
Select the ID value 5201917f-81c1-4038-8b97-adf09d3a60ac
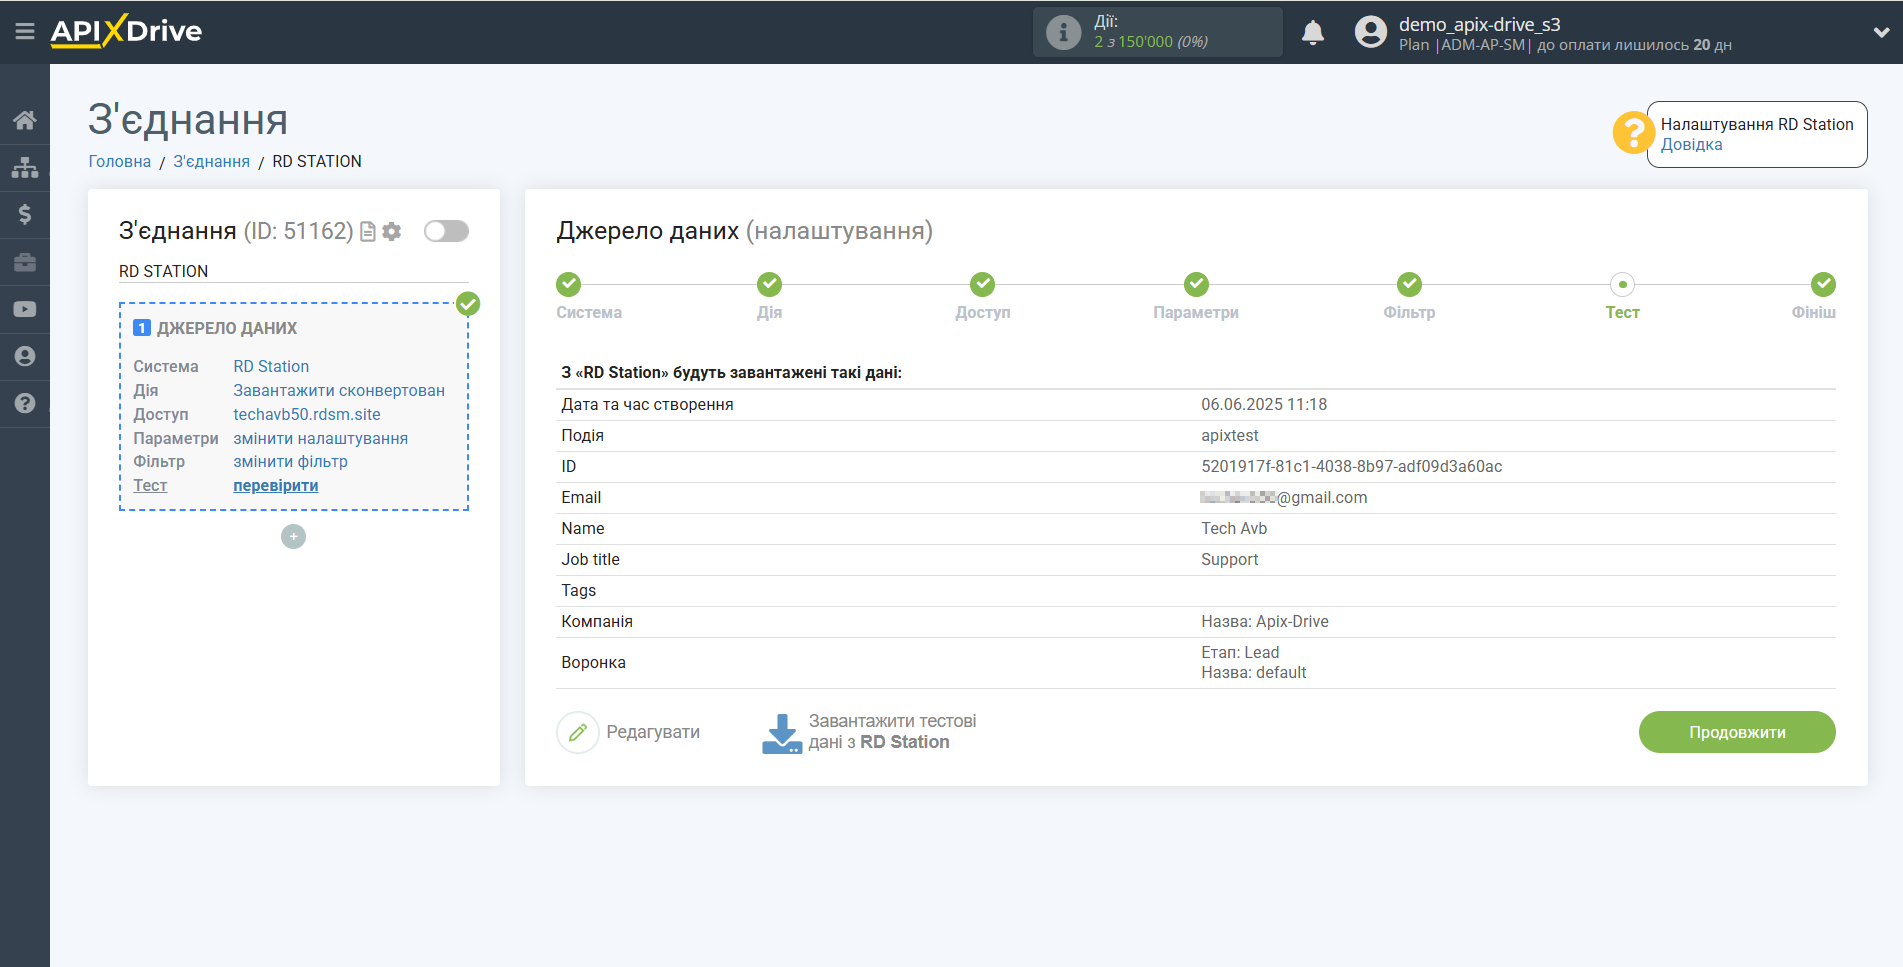[1352, 467]
